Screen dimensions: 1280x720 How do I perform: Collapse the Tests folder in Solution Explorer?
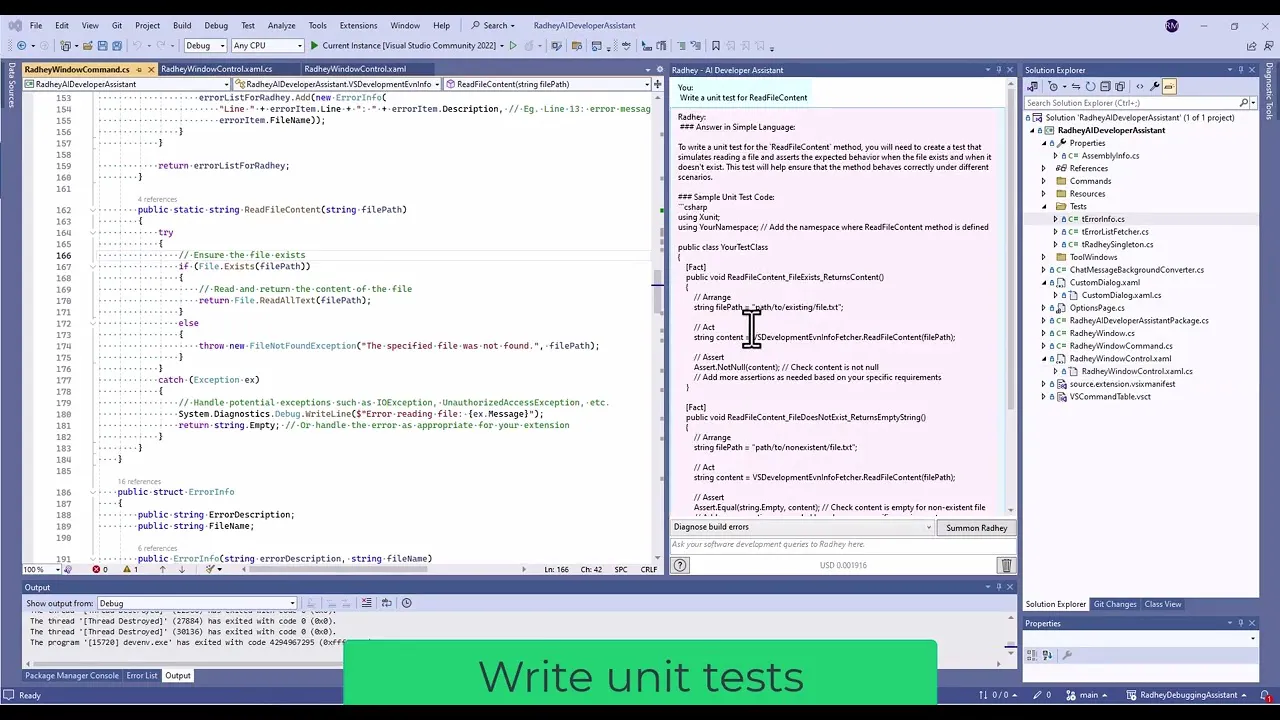point(1044,207)
